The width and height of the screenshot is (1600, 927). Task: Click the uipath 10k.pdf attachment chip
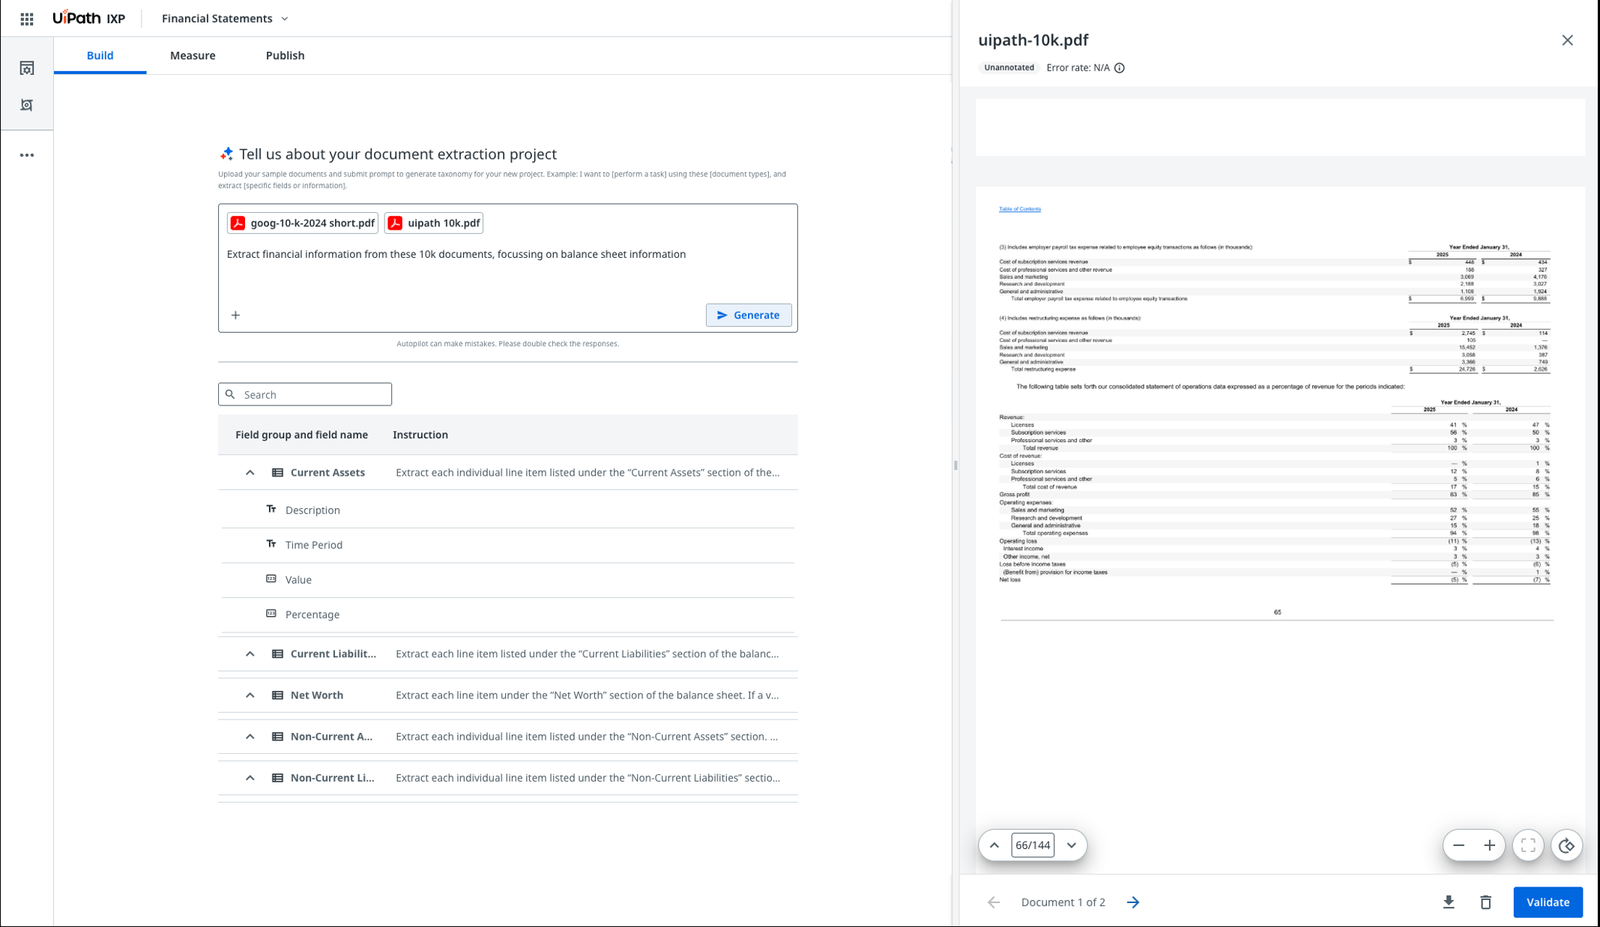[434, 223]
